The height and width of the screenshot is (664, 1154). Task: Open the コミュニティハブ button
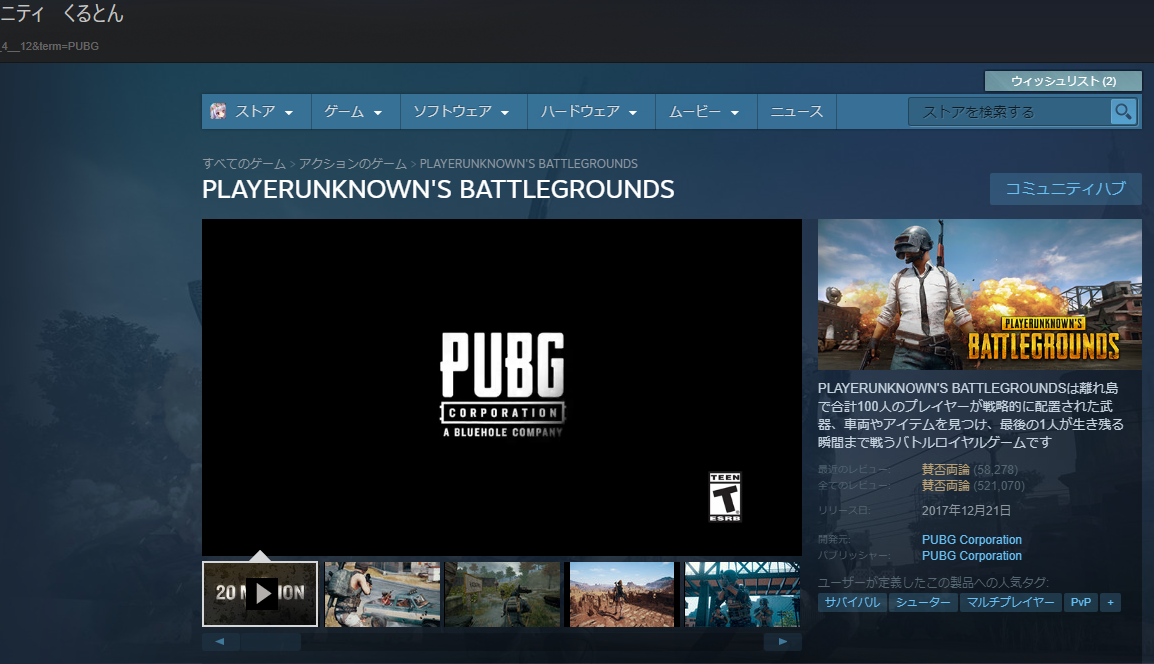tap(1066, 189)
